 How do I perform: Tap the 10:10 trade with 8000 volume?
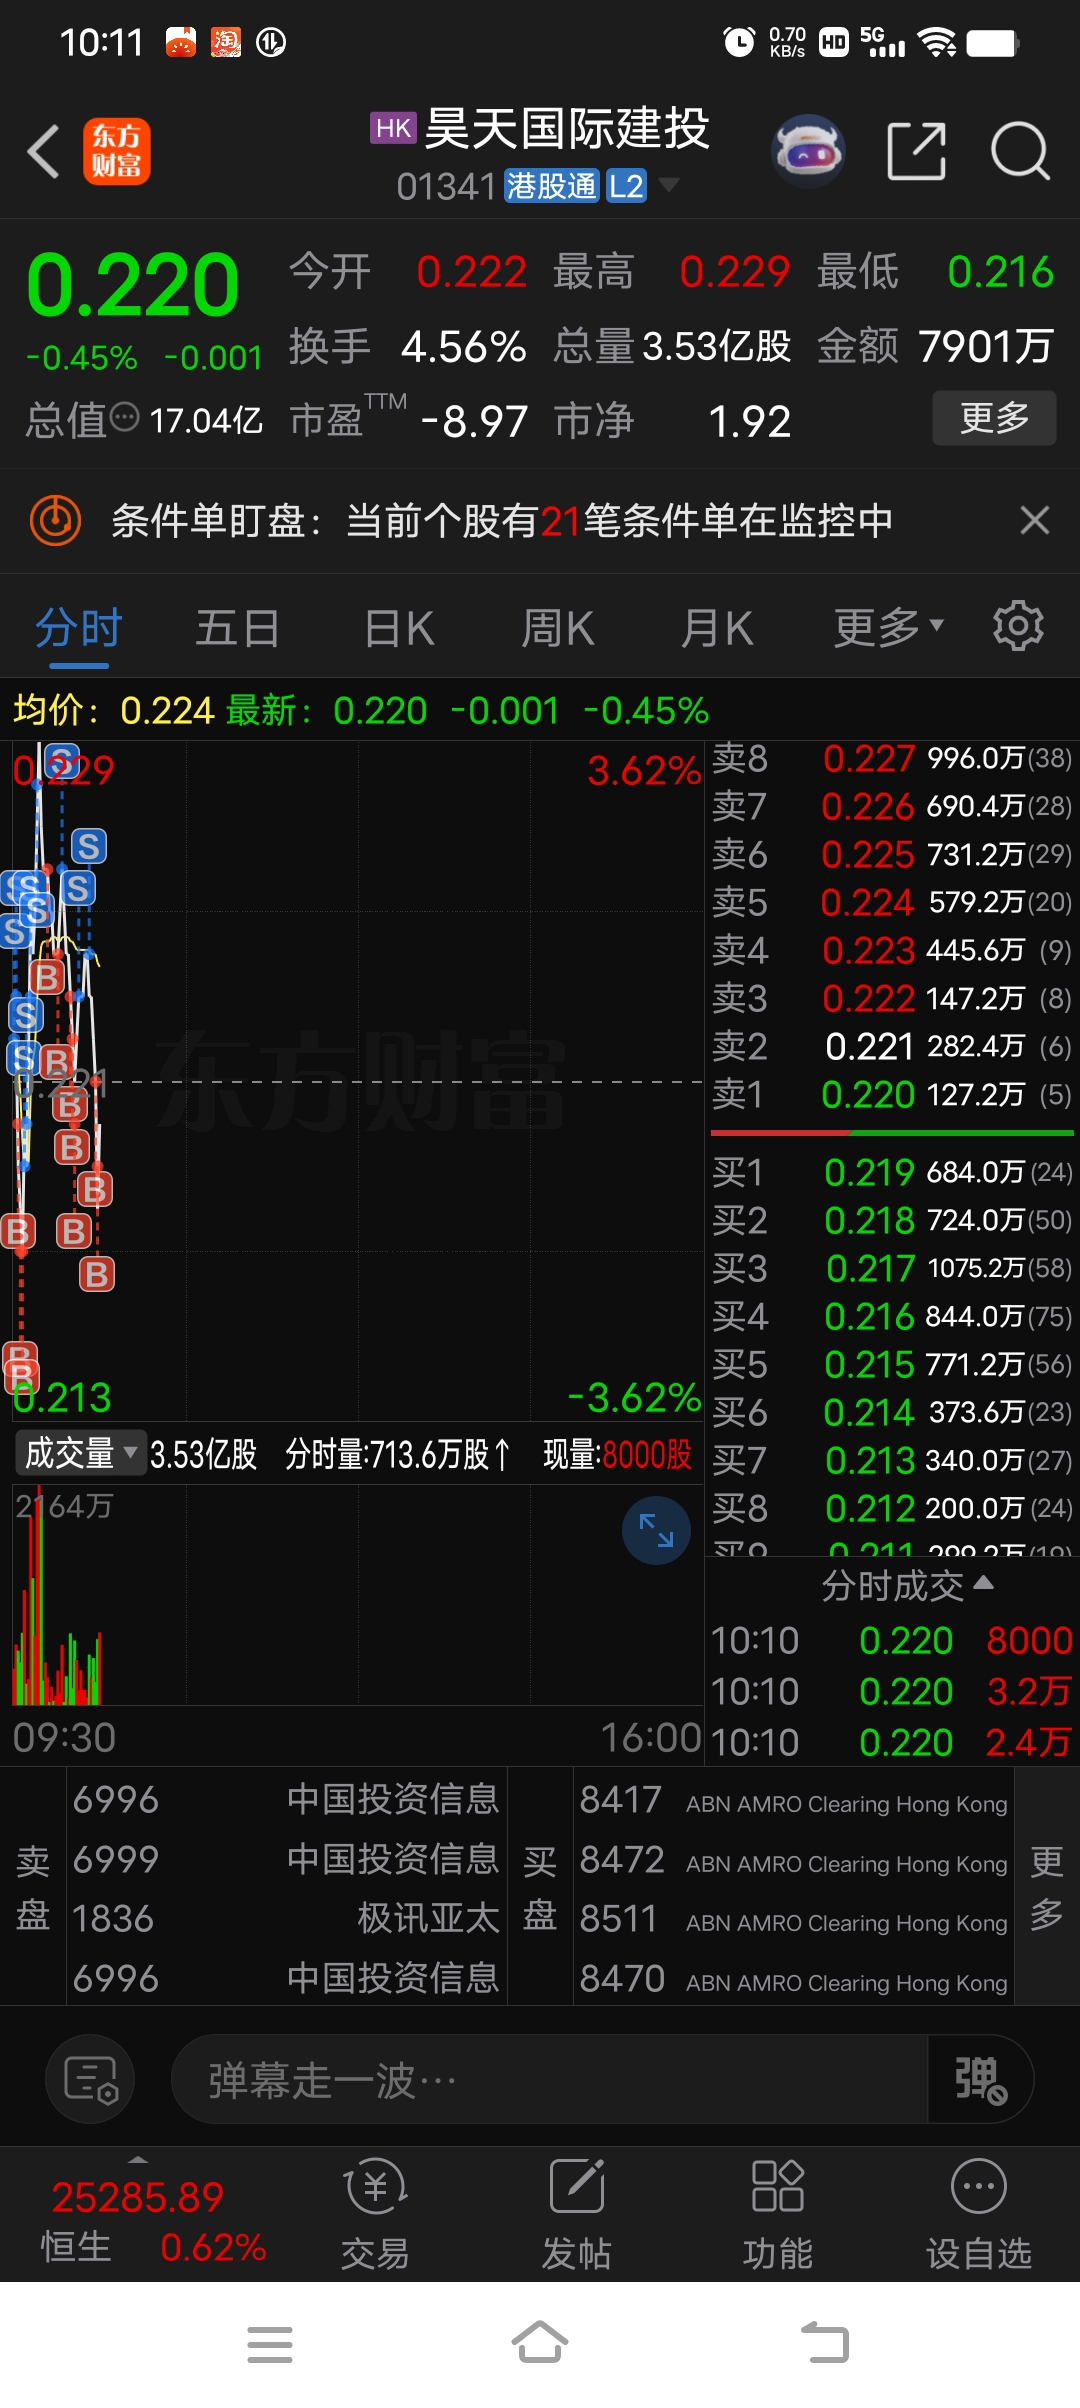[x=892, y=1641]
